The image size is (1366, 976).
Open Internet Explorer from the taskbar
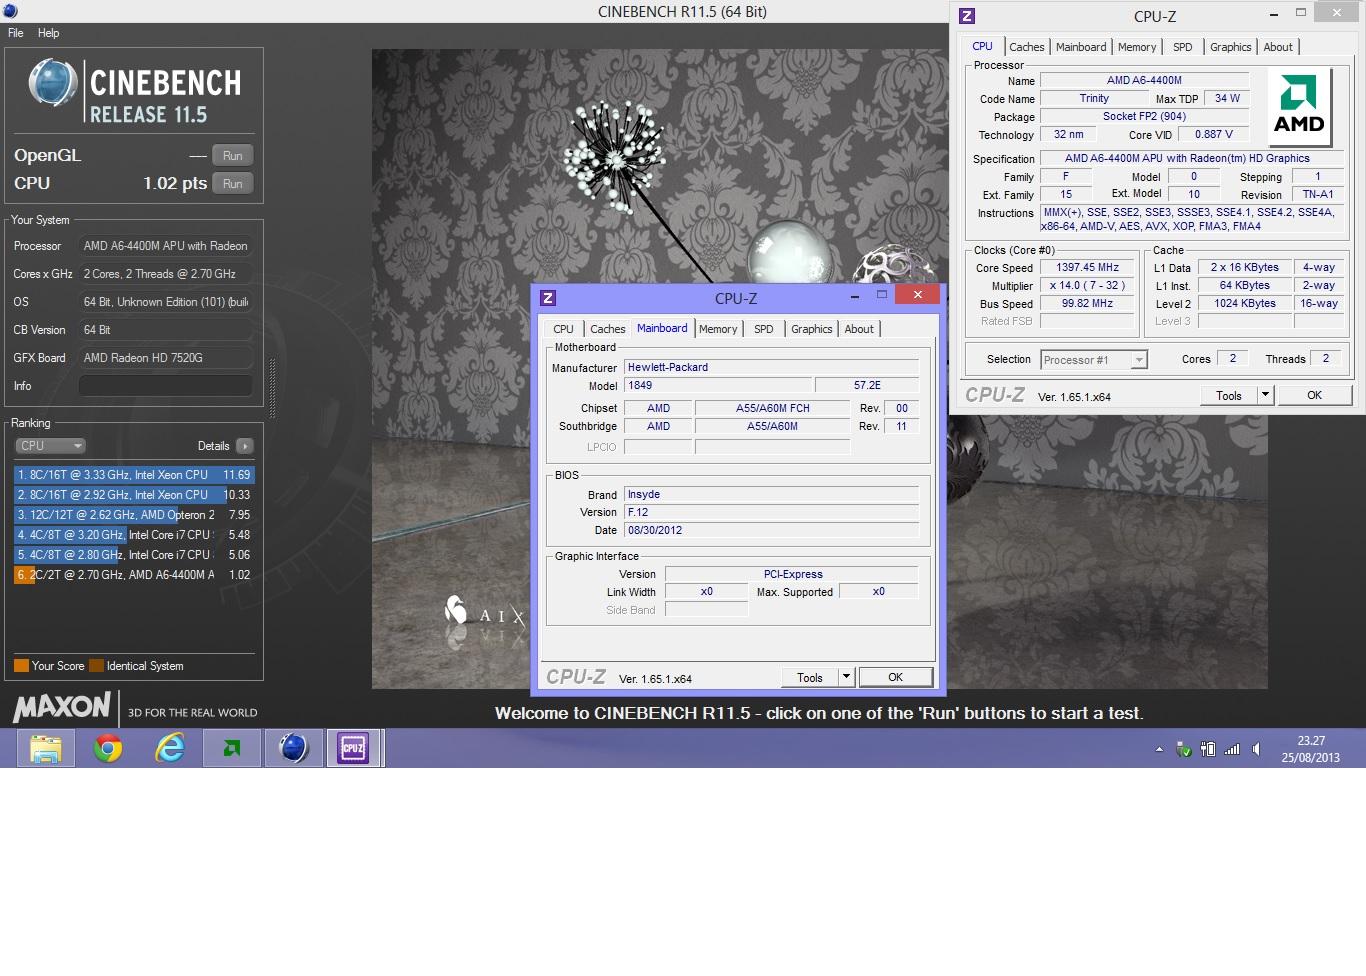tap(170, 748)
